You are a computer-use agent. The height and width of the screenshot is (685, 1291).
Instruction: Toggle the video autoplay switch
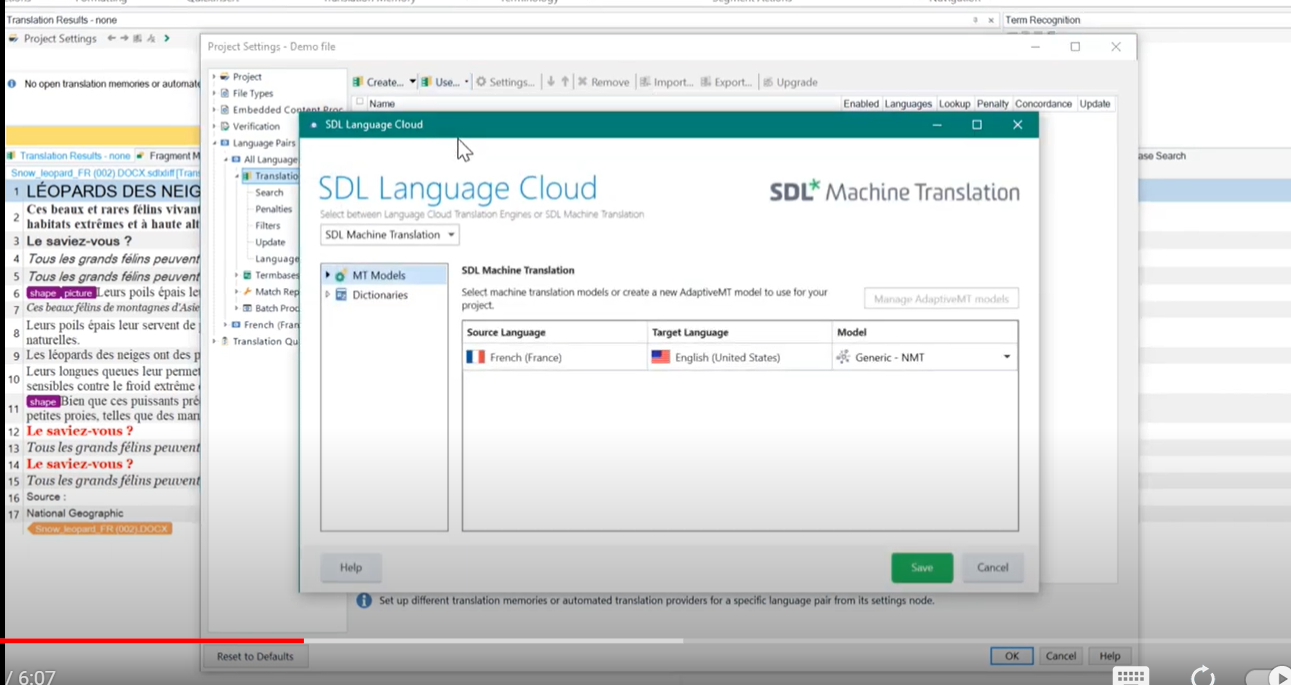coord(1267,677)
